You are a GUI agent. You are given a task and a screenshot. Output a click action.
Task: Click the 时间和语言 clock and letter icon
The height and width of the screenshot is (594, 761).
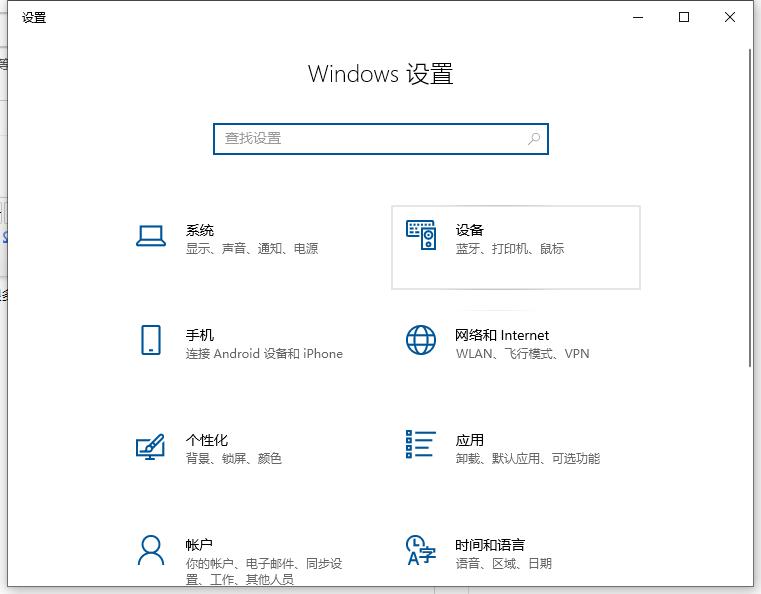[421, 550]
